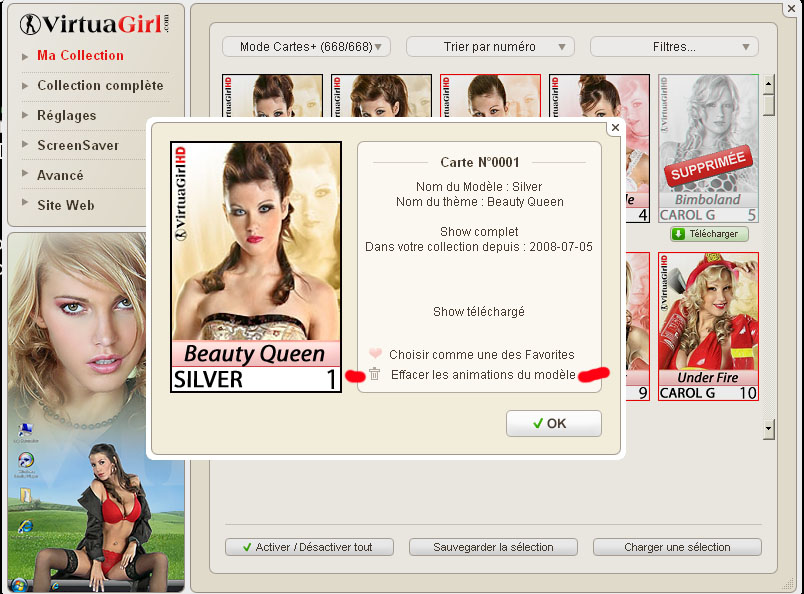Click the card list scroll-up arrow
This screenshot has height=594, width=804.
click(768, 84)
